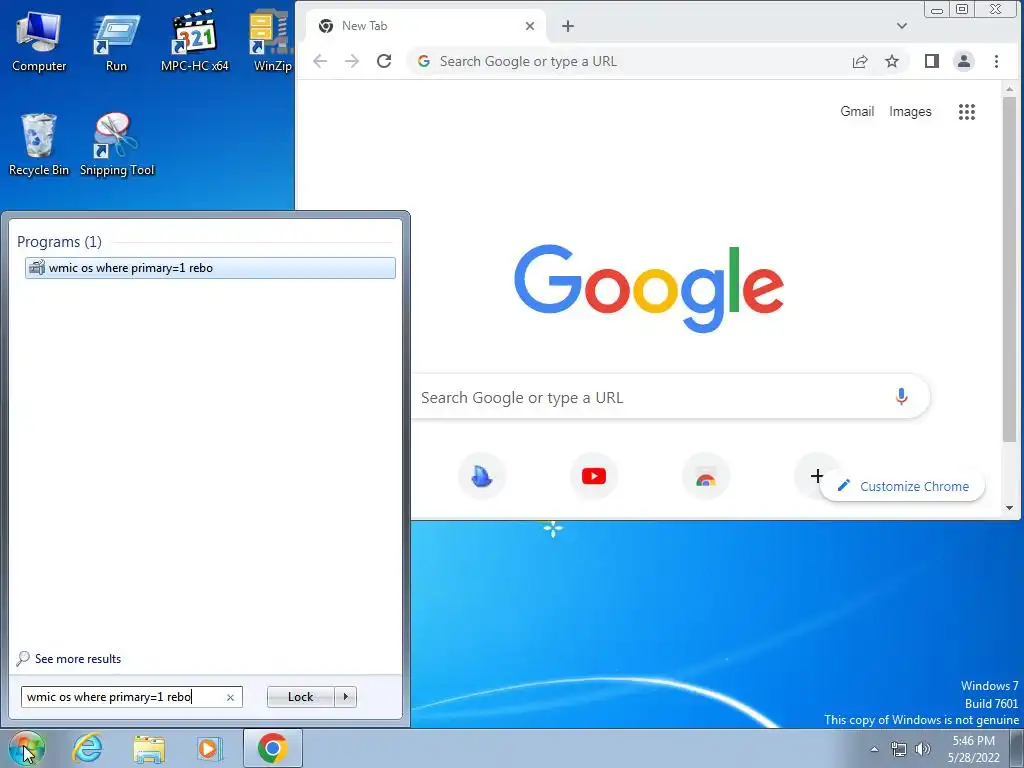1024x768 pixels.
Task: Click Chrome scrollbar up arrow
Action: [1010, 89]
